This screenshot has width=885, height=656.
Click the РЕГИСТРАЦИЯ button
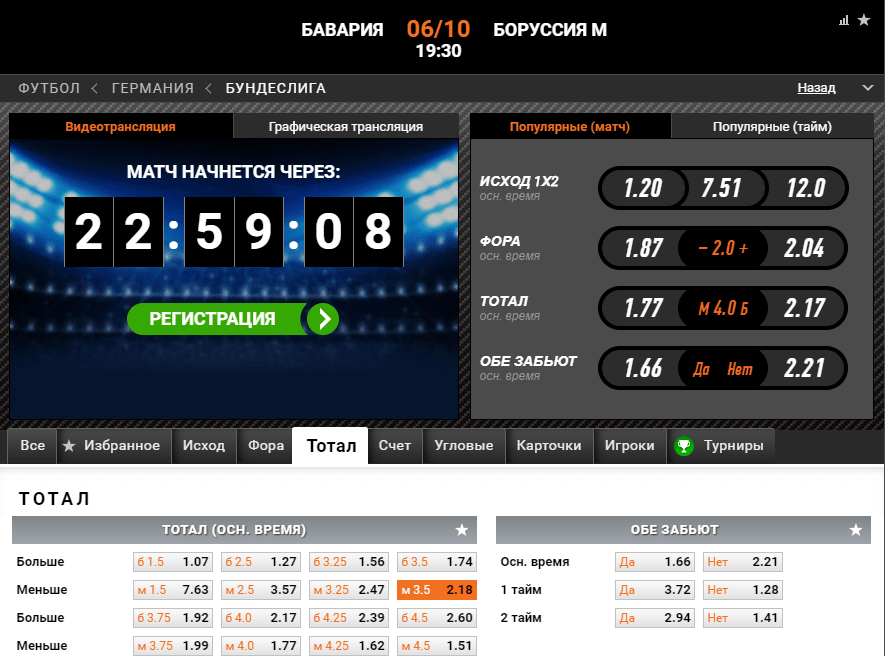pyautogui.click(x=233, y=319)
